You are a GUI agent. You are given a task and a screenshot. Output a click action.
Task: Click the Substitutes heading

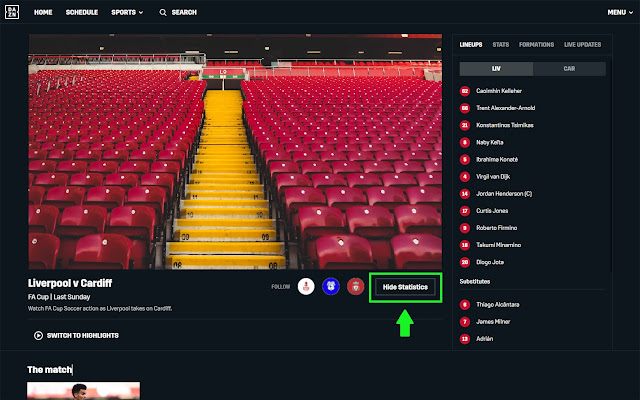(x=475, y=282)
